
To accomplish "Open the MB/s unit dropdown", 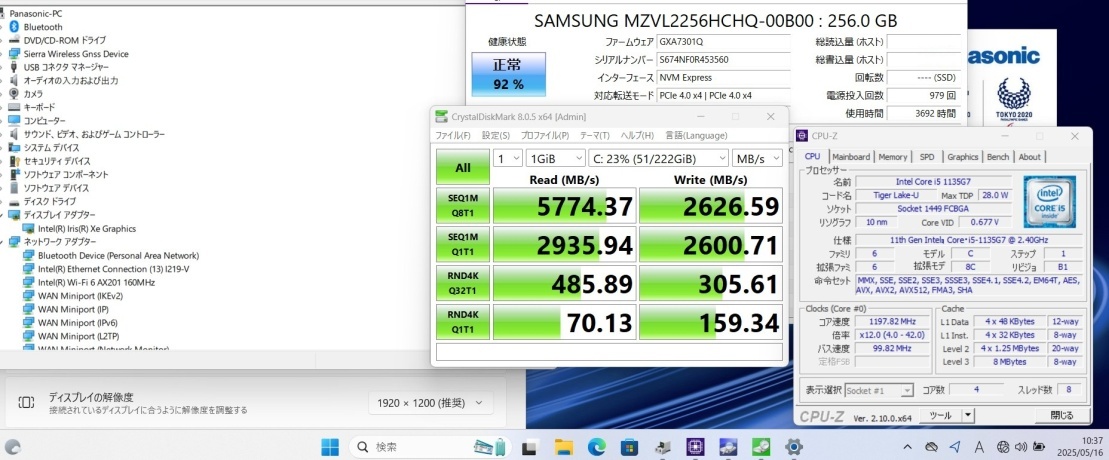I will tap(757, 159).
